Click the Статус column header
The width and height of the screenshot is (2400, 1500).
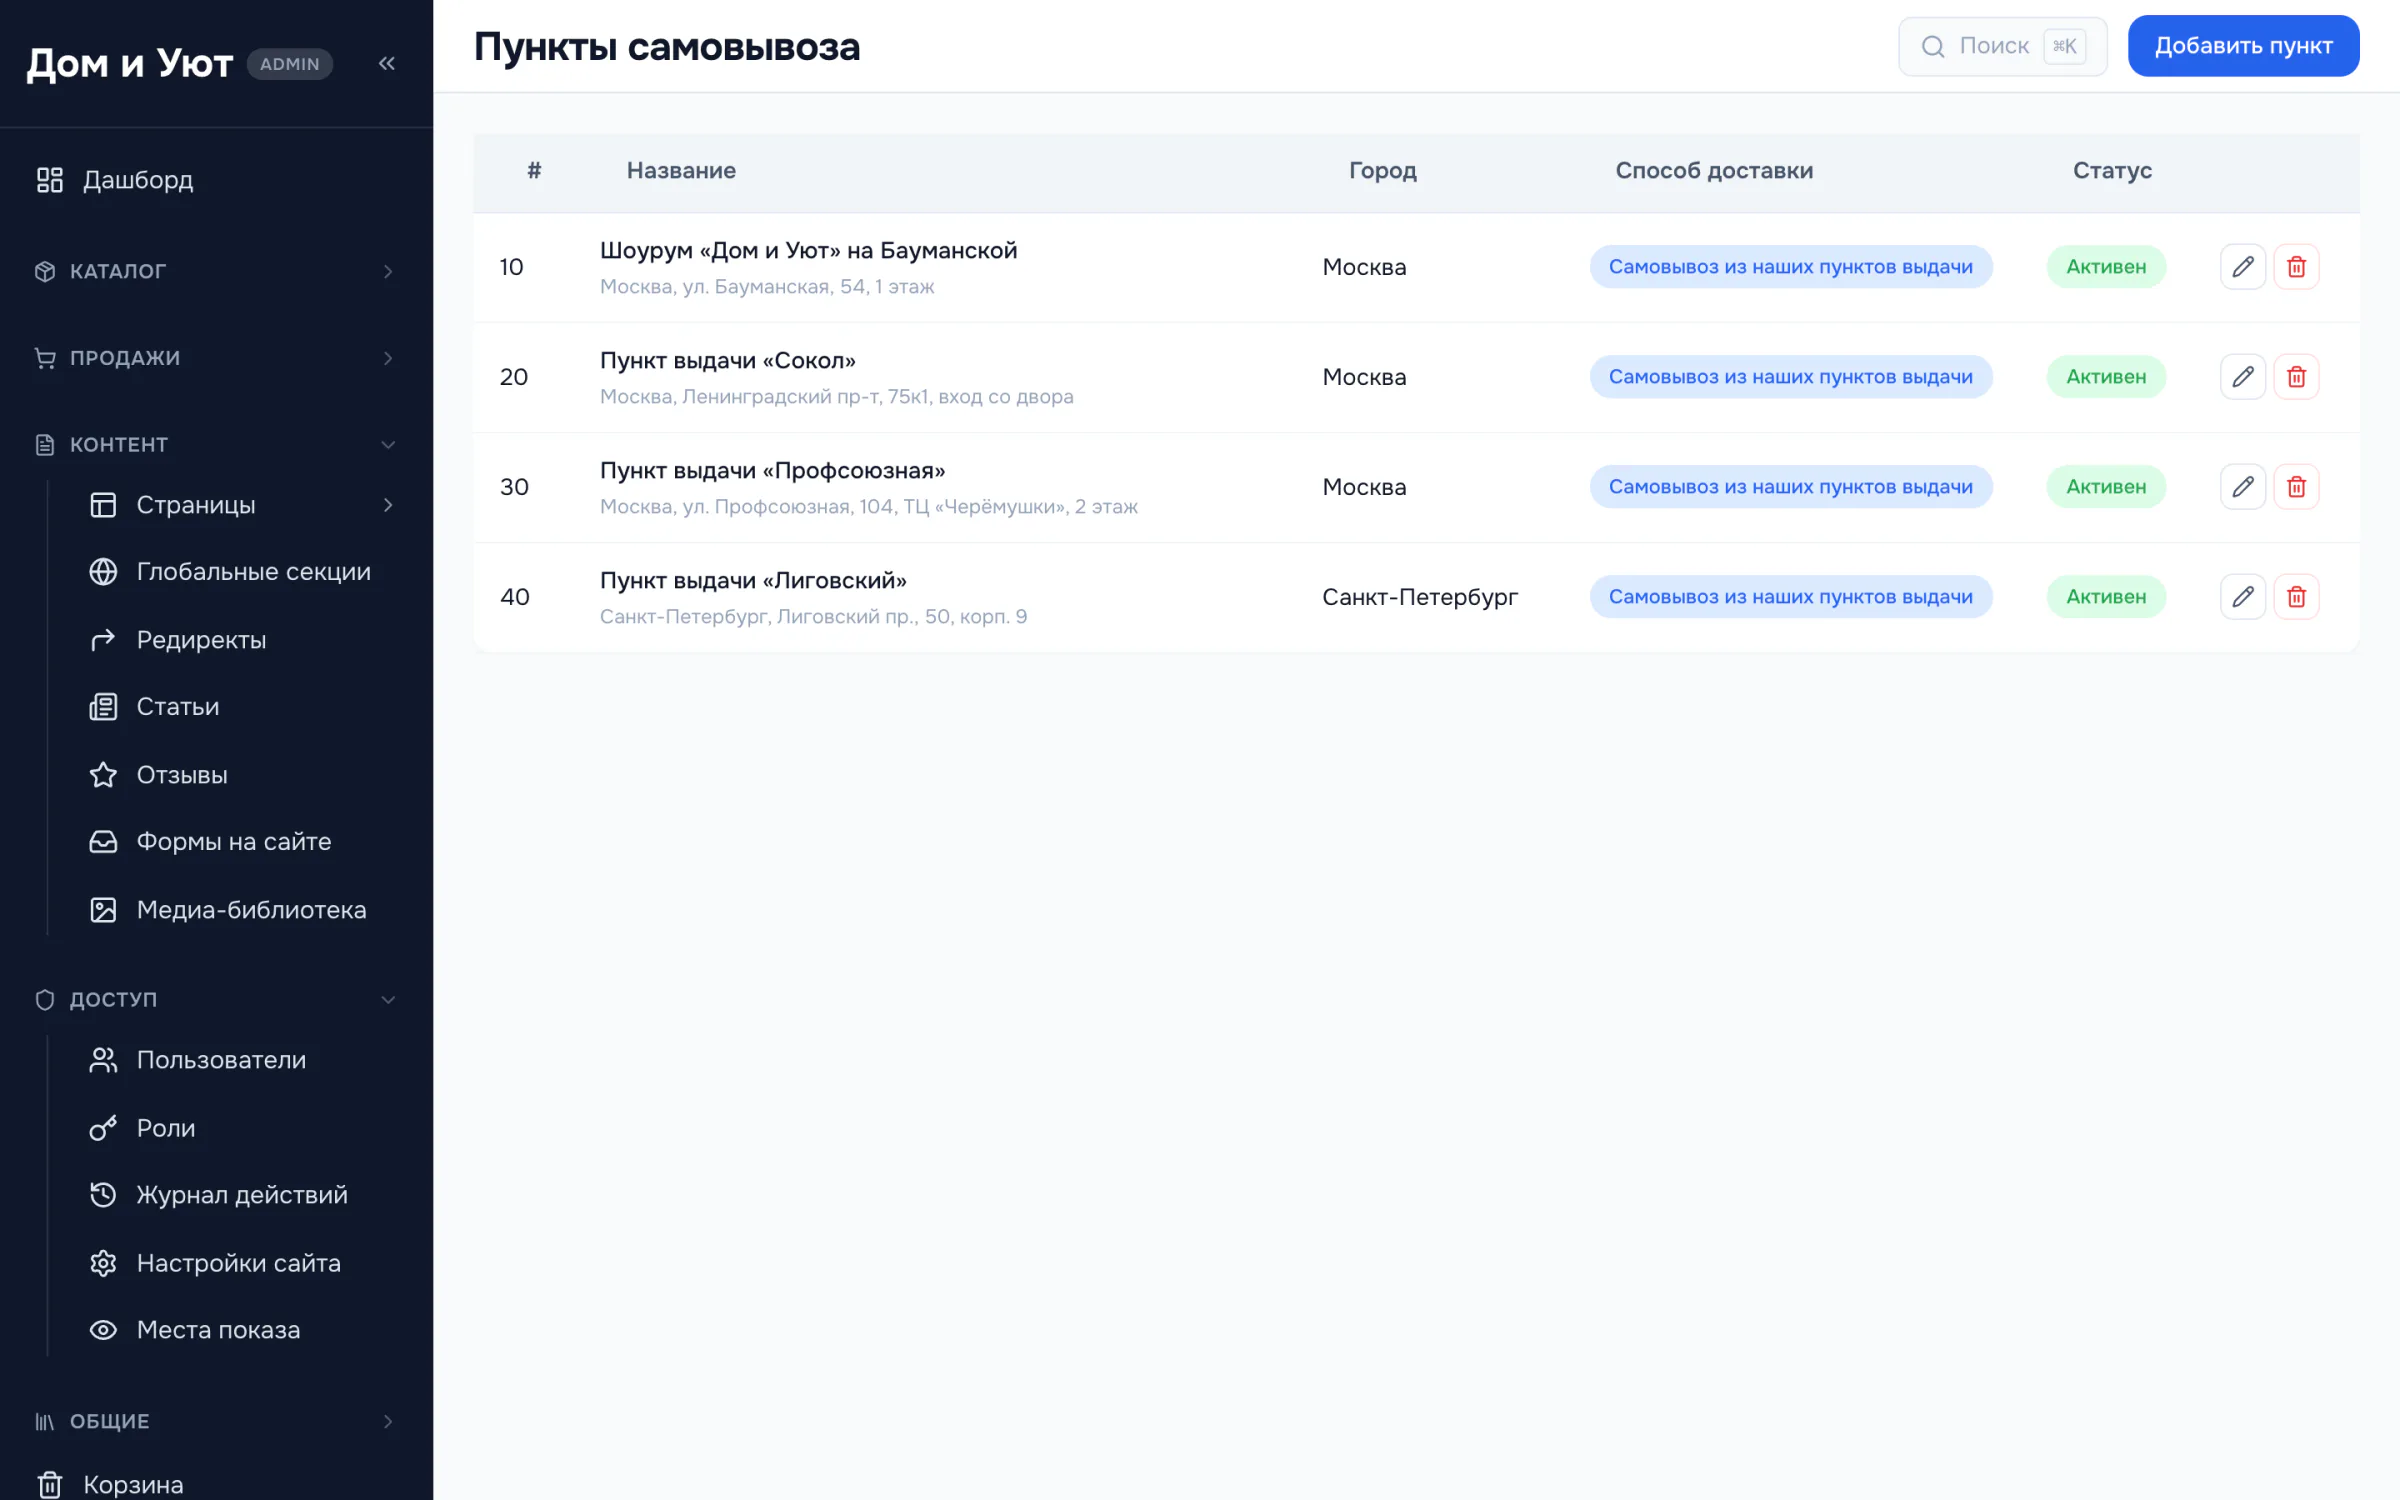pos(2112,171)
